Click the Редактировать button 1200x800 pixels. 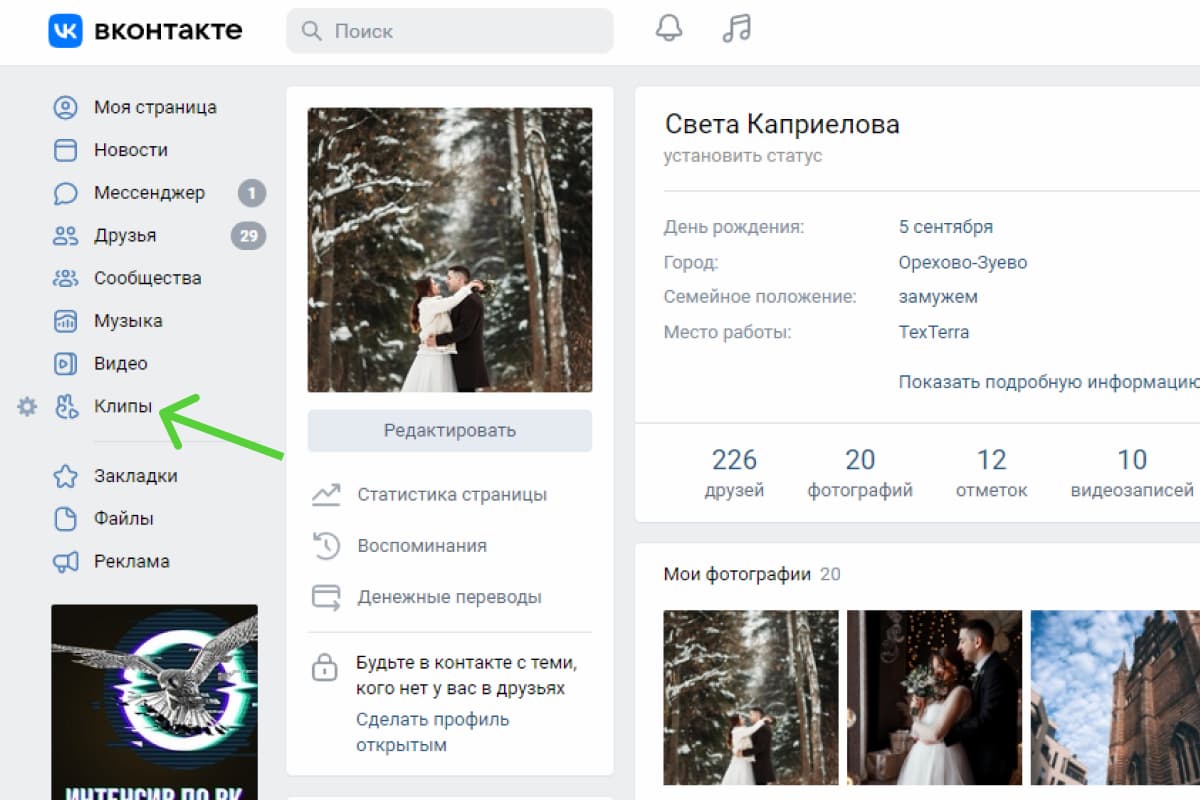(x=449, y=431)
